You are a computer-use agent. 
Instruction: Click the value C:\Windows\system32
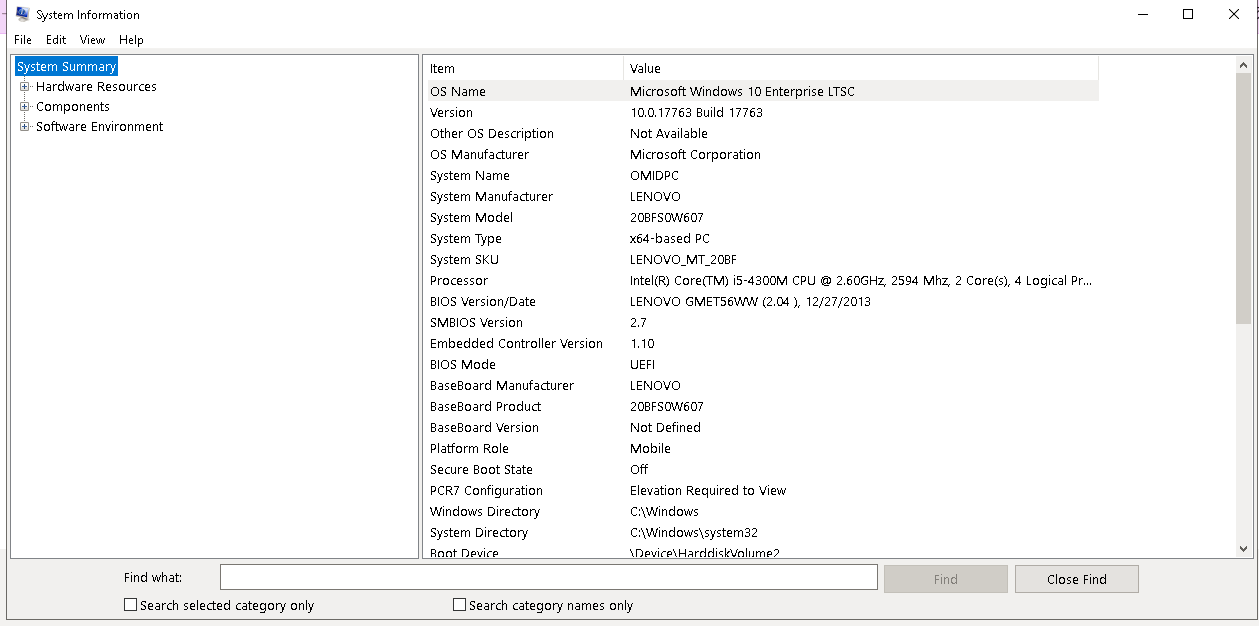coord(694,533)
